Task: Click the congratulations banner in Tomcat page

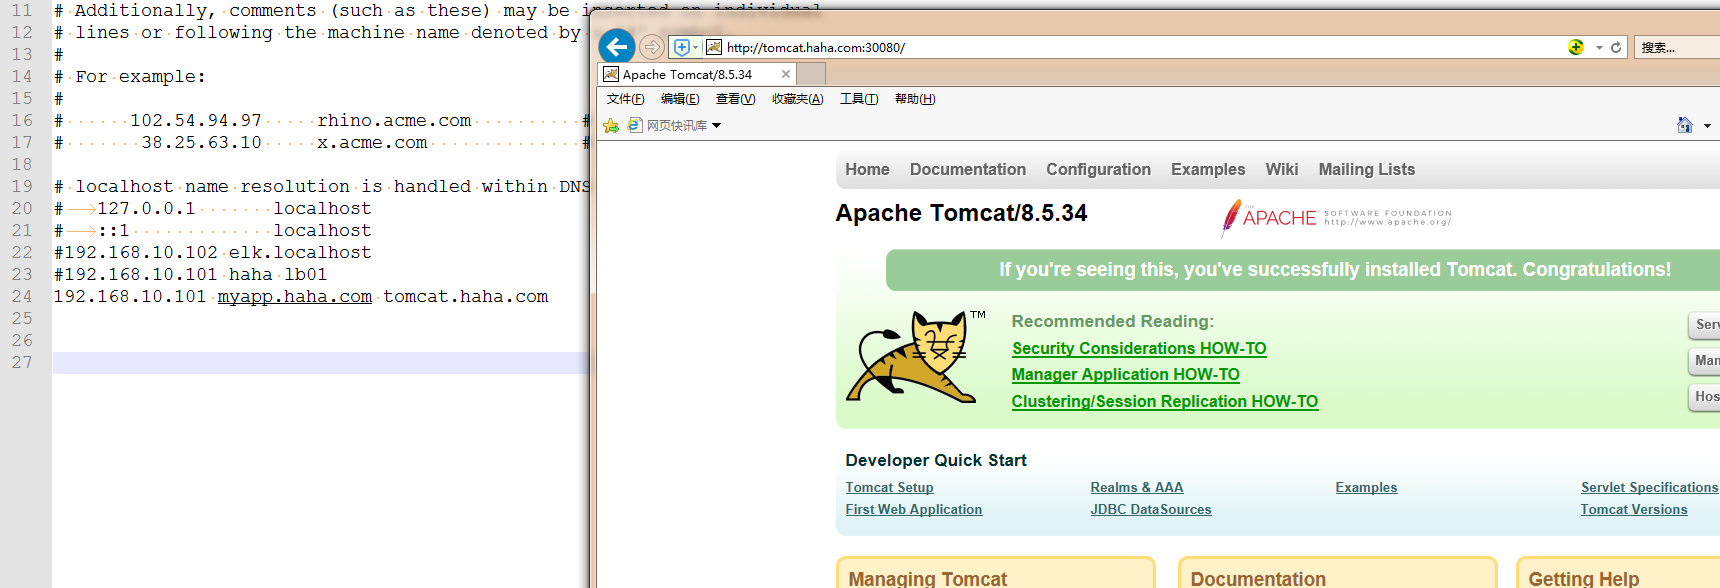Action: click(x=1302, y=270)
